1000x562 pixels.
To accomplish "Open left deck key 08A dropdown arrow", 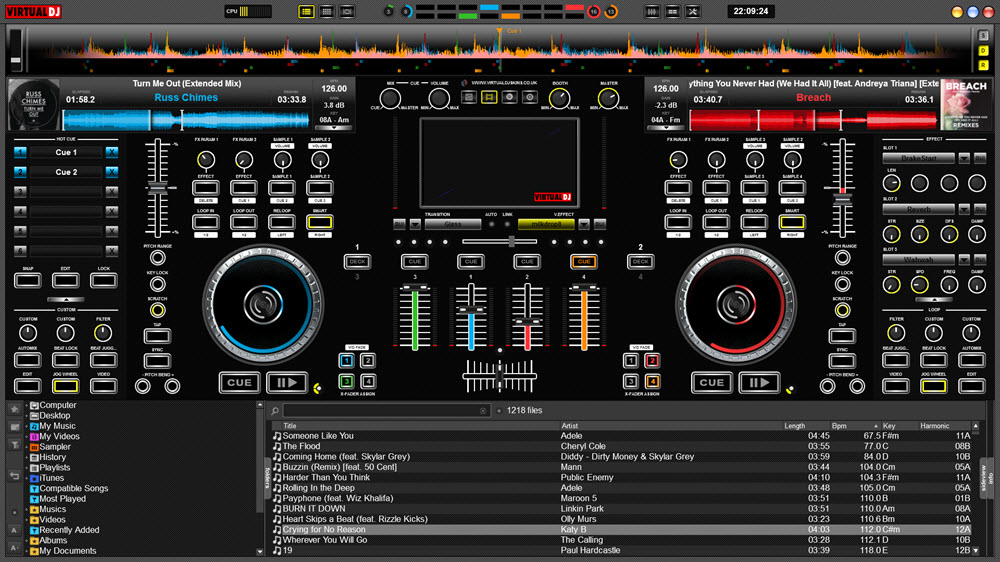I will pyautogui.click(x=334, y=128).
